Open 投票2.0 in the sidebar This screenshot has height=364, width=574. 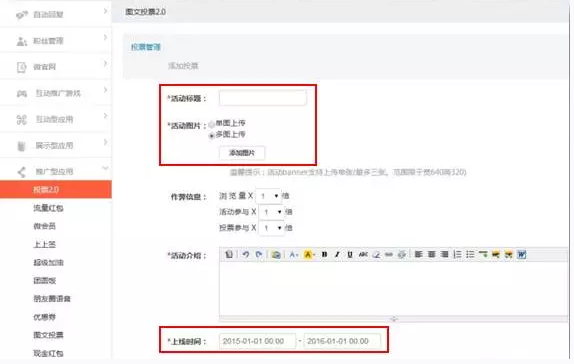[x=56, y=189]
